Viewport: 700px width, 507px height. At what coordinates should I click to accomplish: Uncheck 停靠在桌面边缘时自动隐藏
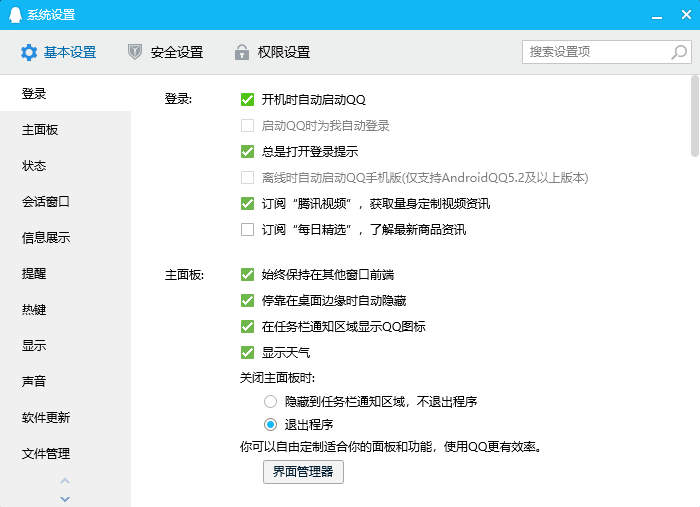[x=247, y=300]
